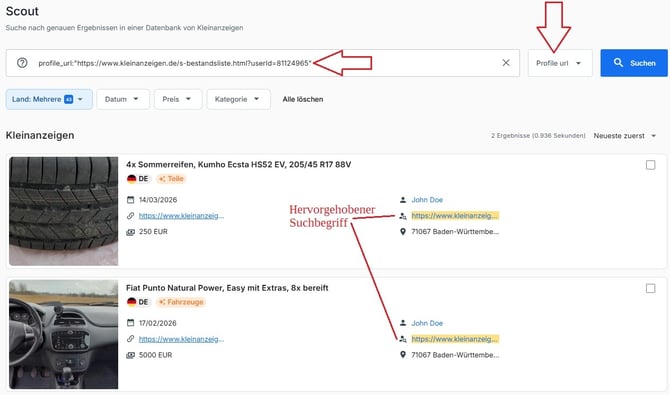Open the Profile url search type dropdown
670x395 pixels.
560,63
